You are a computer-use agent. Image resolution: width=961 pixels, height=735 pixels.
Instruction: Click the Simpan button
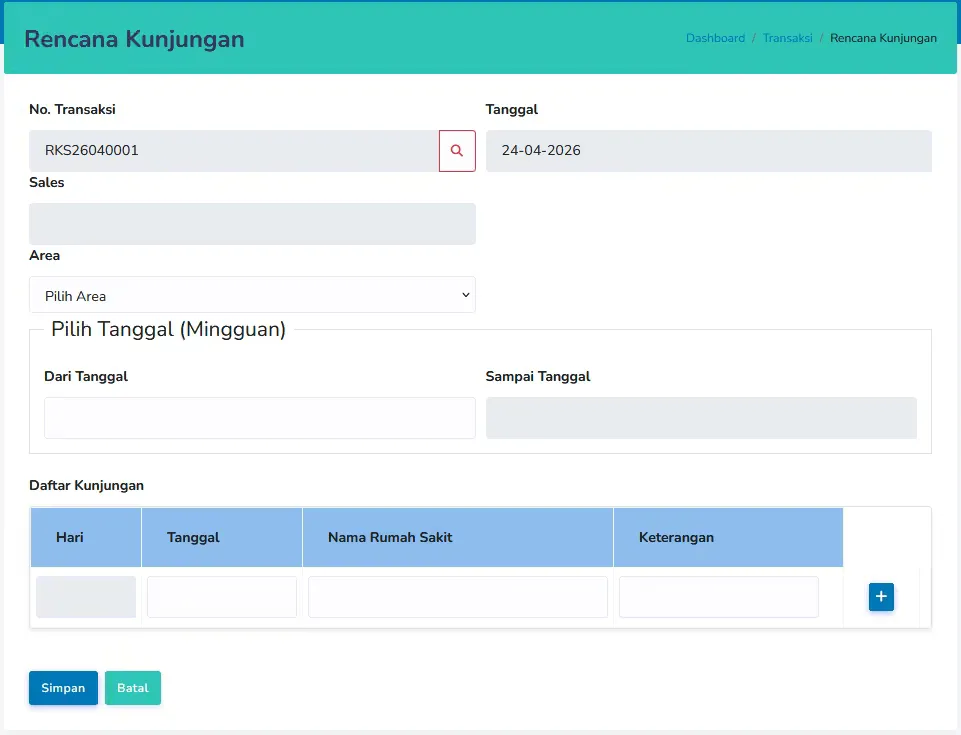(63, 688)
